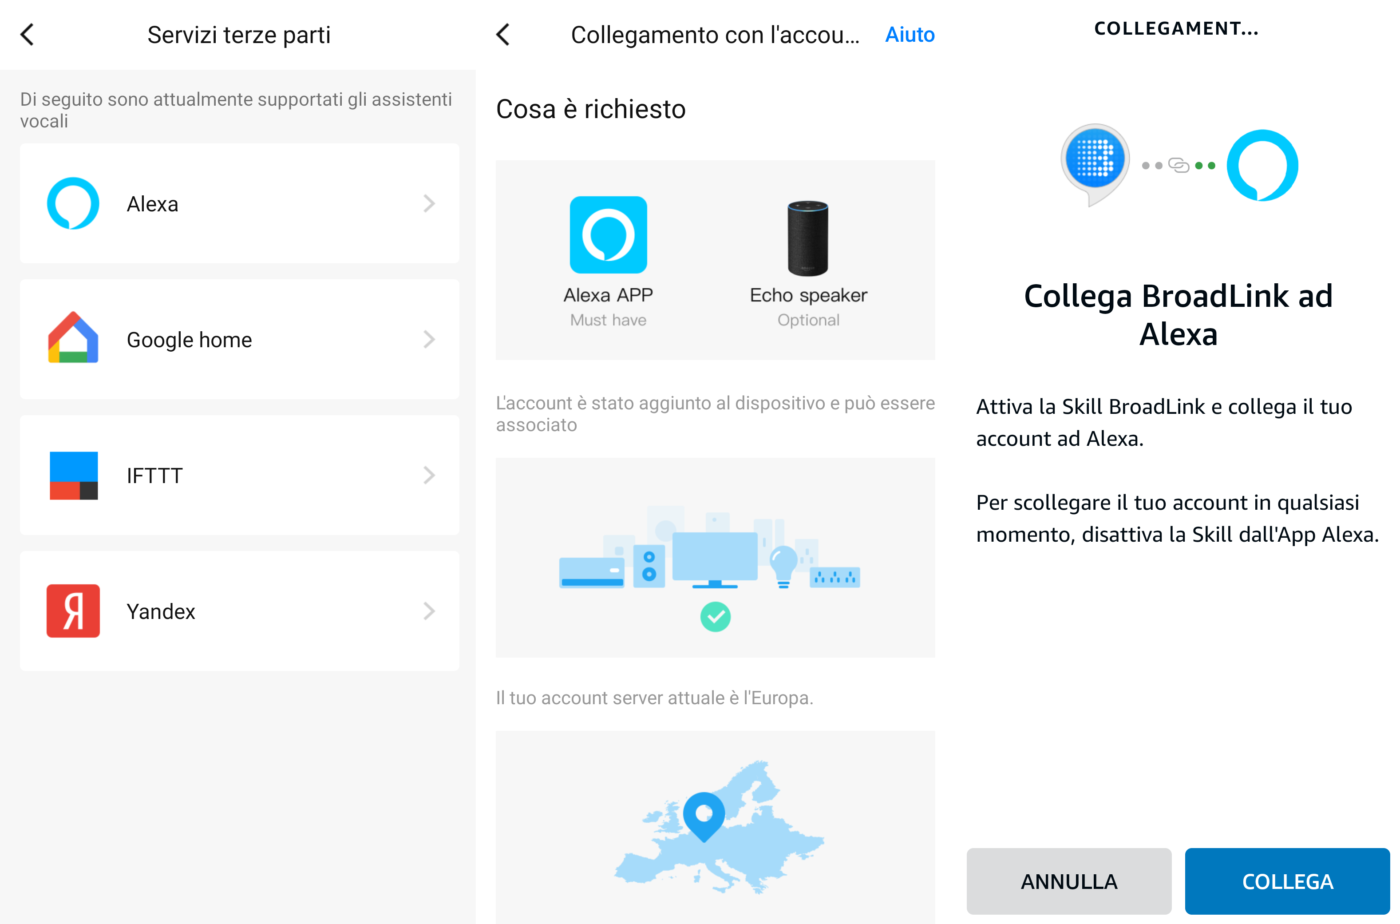Tap the red Yandex icon
The width and height of the screenshot is (1400, 924).
pos(73,611)
